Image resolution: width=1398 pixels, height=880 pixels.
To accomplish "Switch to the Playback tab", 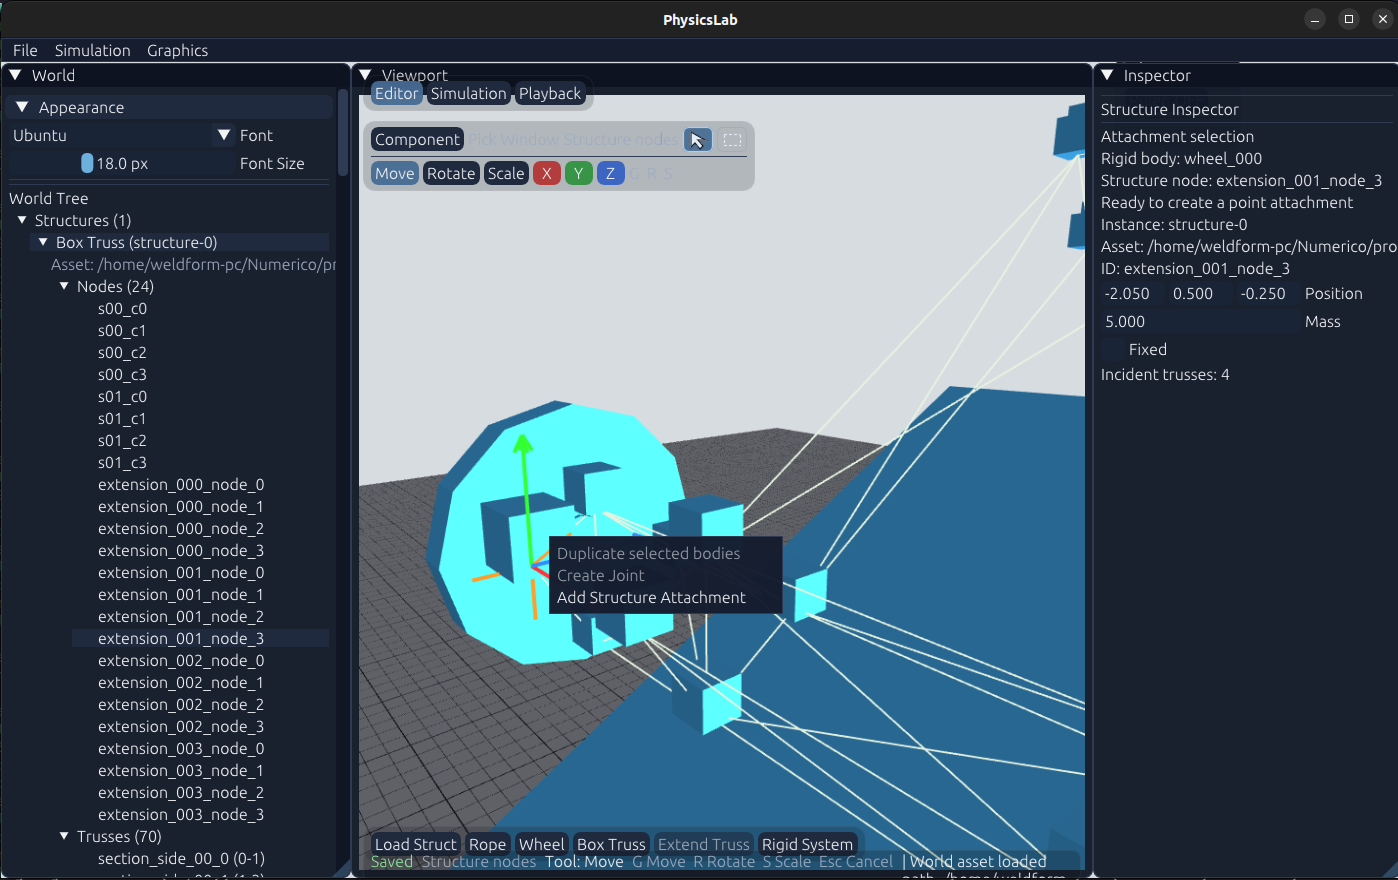I will (x=549, y=93).
